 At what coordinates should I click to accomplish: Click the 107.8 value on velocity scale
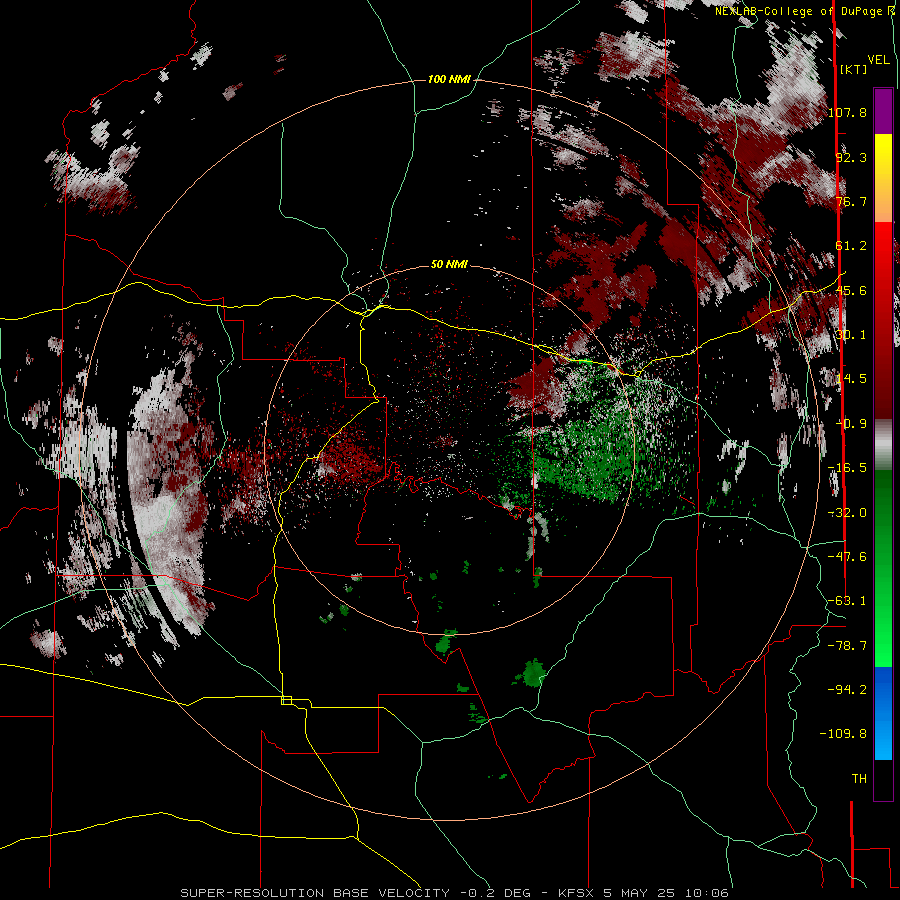coord(848,112)
